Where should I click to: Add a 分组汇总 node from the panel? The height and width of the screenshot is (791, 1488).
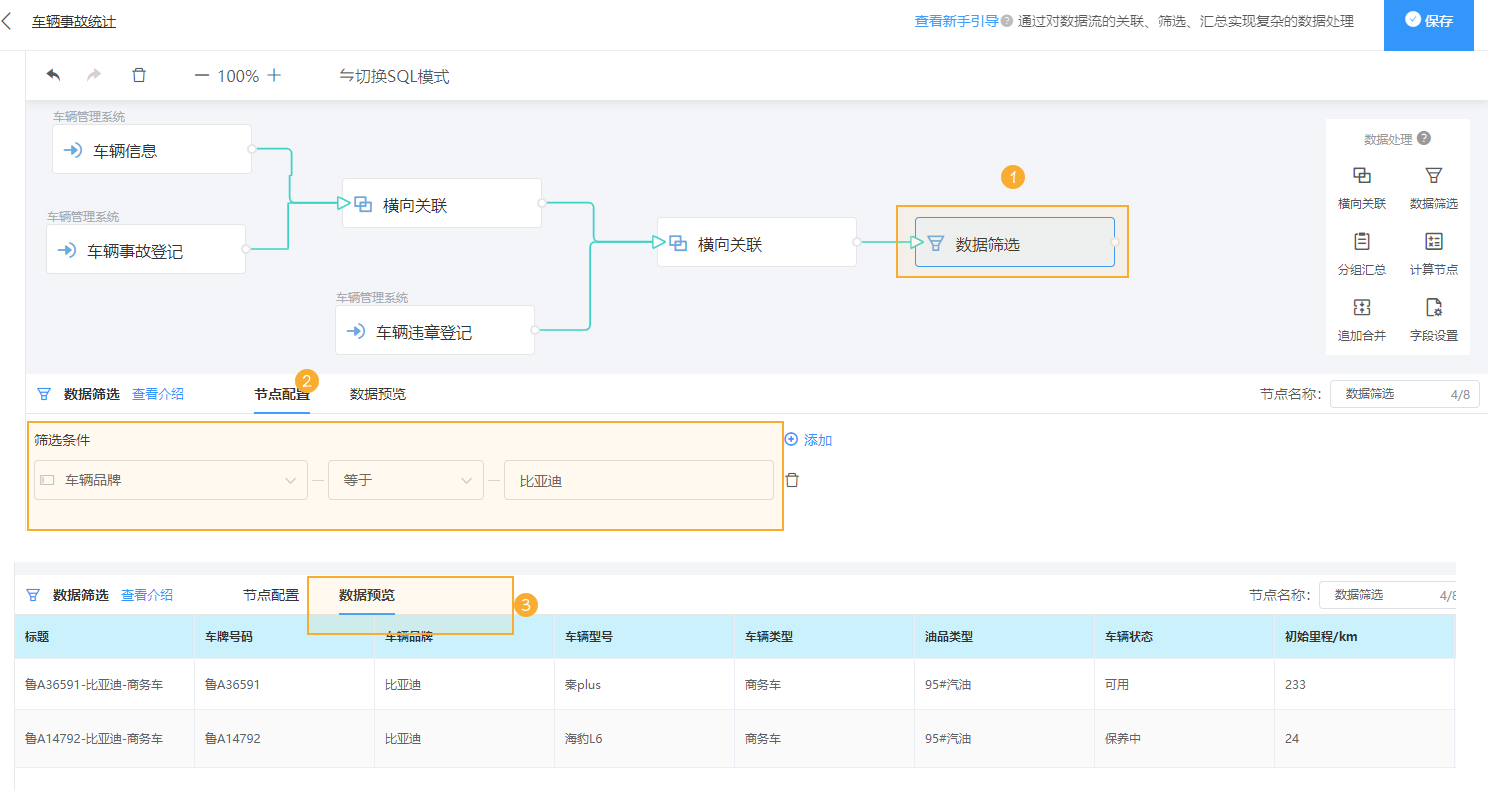1361,254
